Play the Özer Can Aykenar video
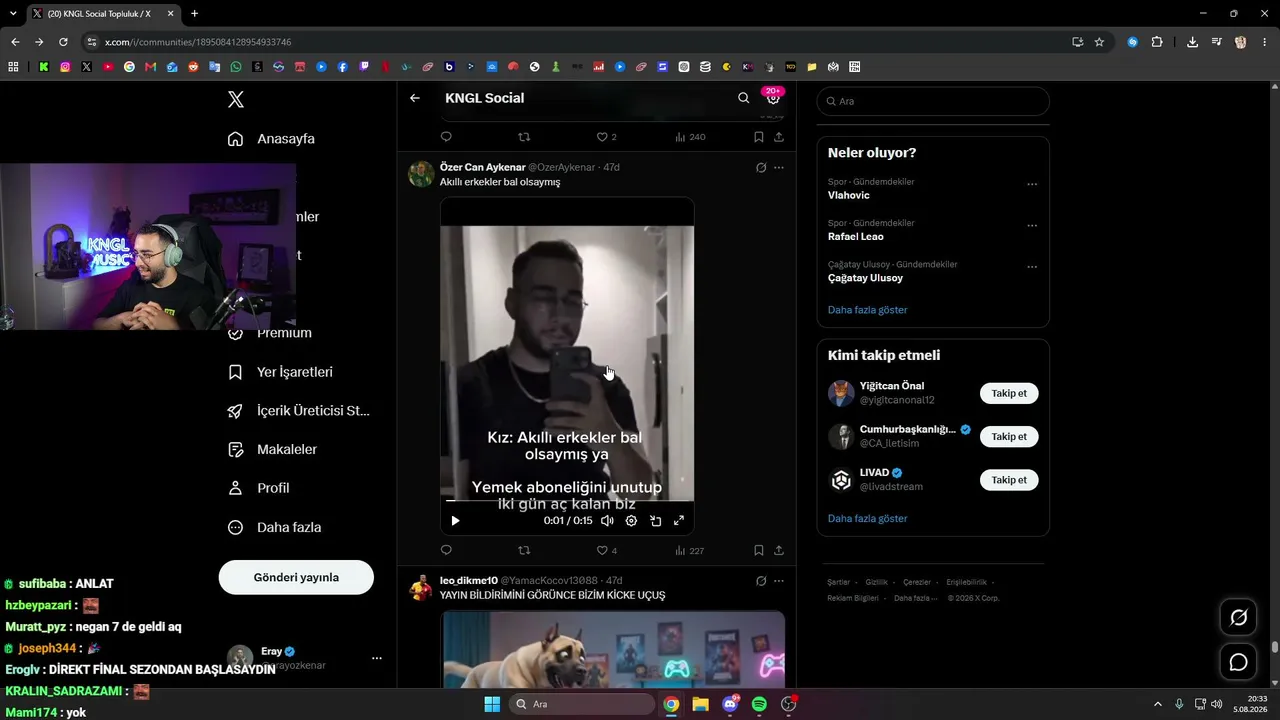Viewport: 1280px width, 720px height. [455, 520]
